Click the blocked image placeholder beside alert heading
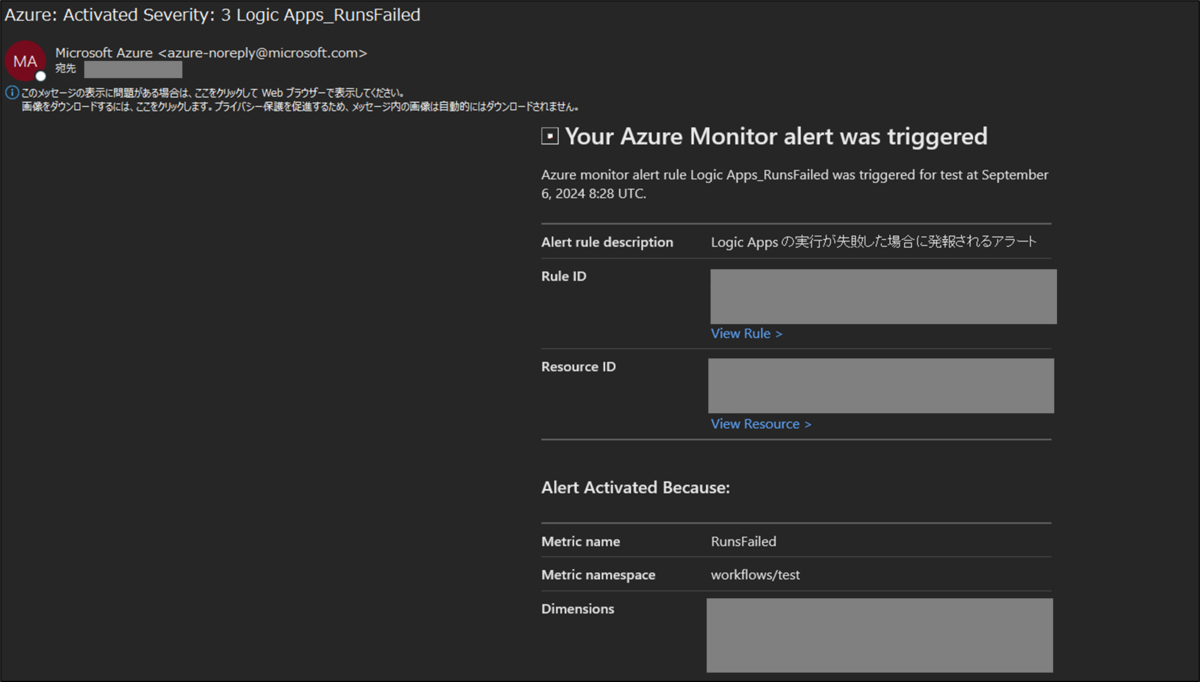This screenshot has height=682, width=1200. (549, 137)
